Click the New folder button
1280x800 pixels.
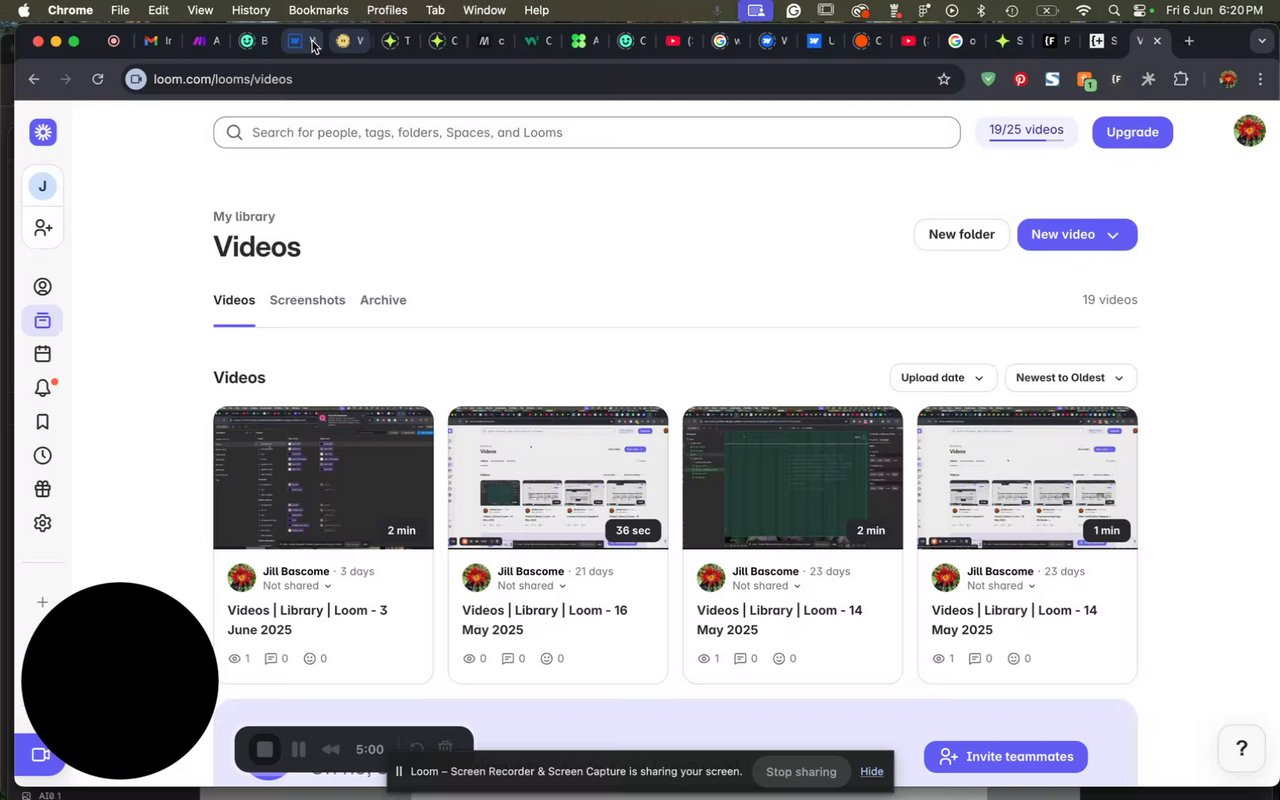click(x=961, y=234)
